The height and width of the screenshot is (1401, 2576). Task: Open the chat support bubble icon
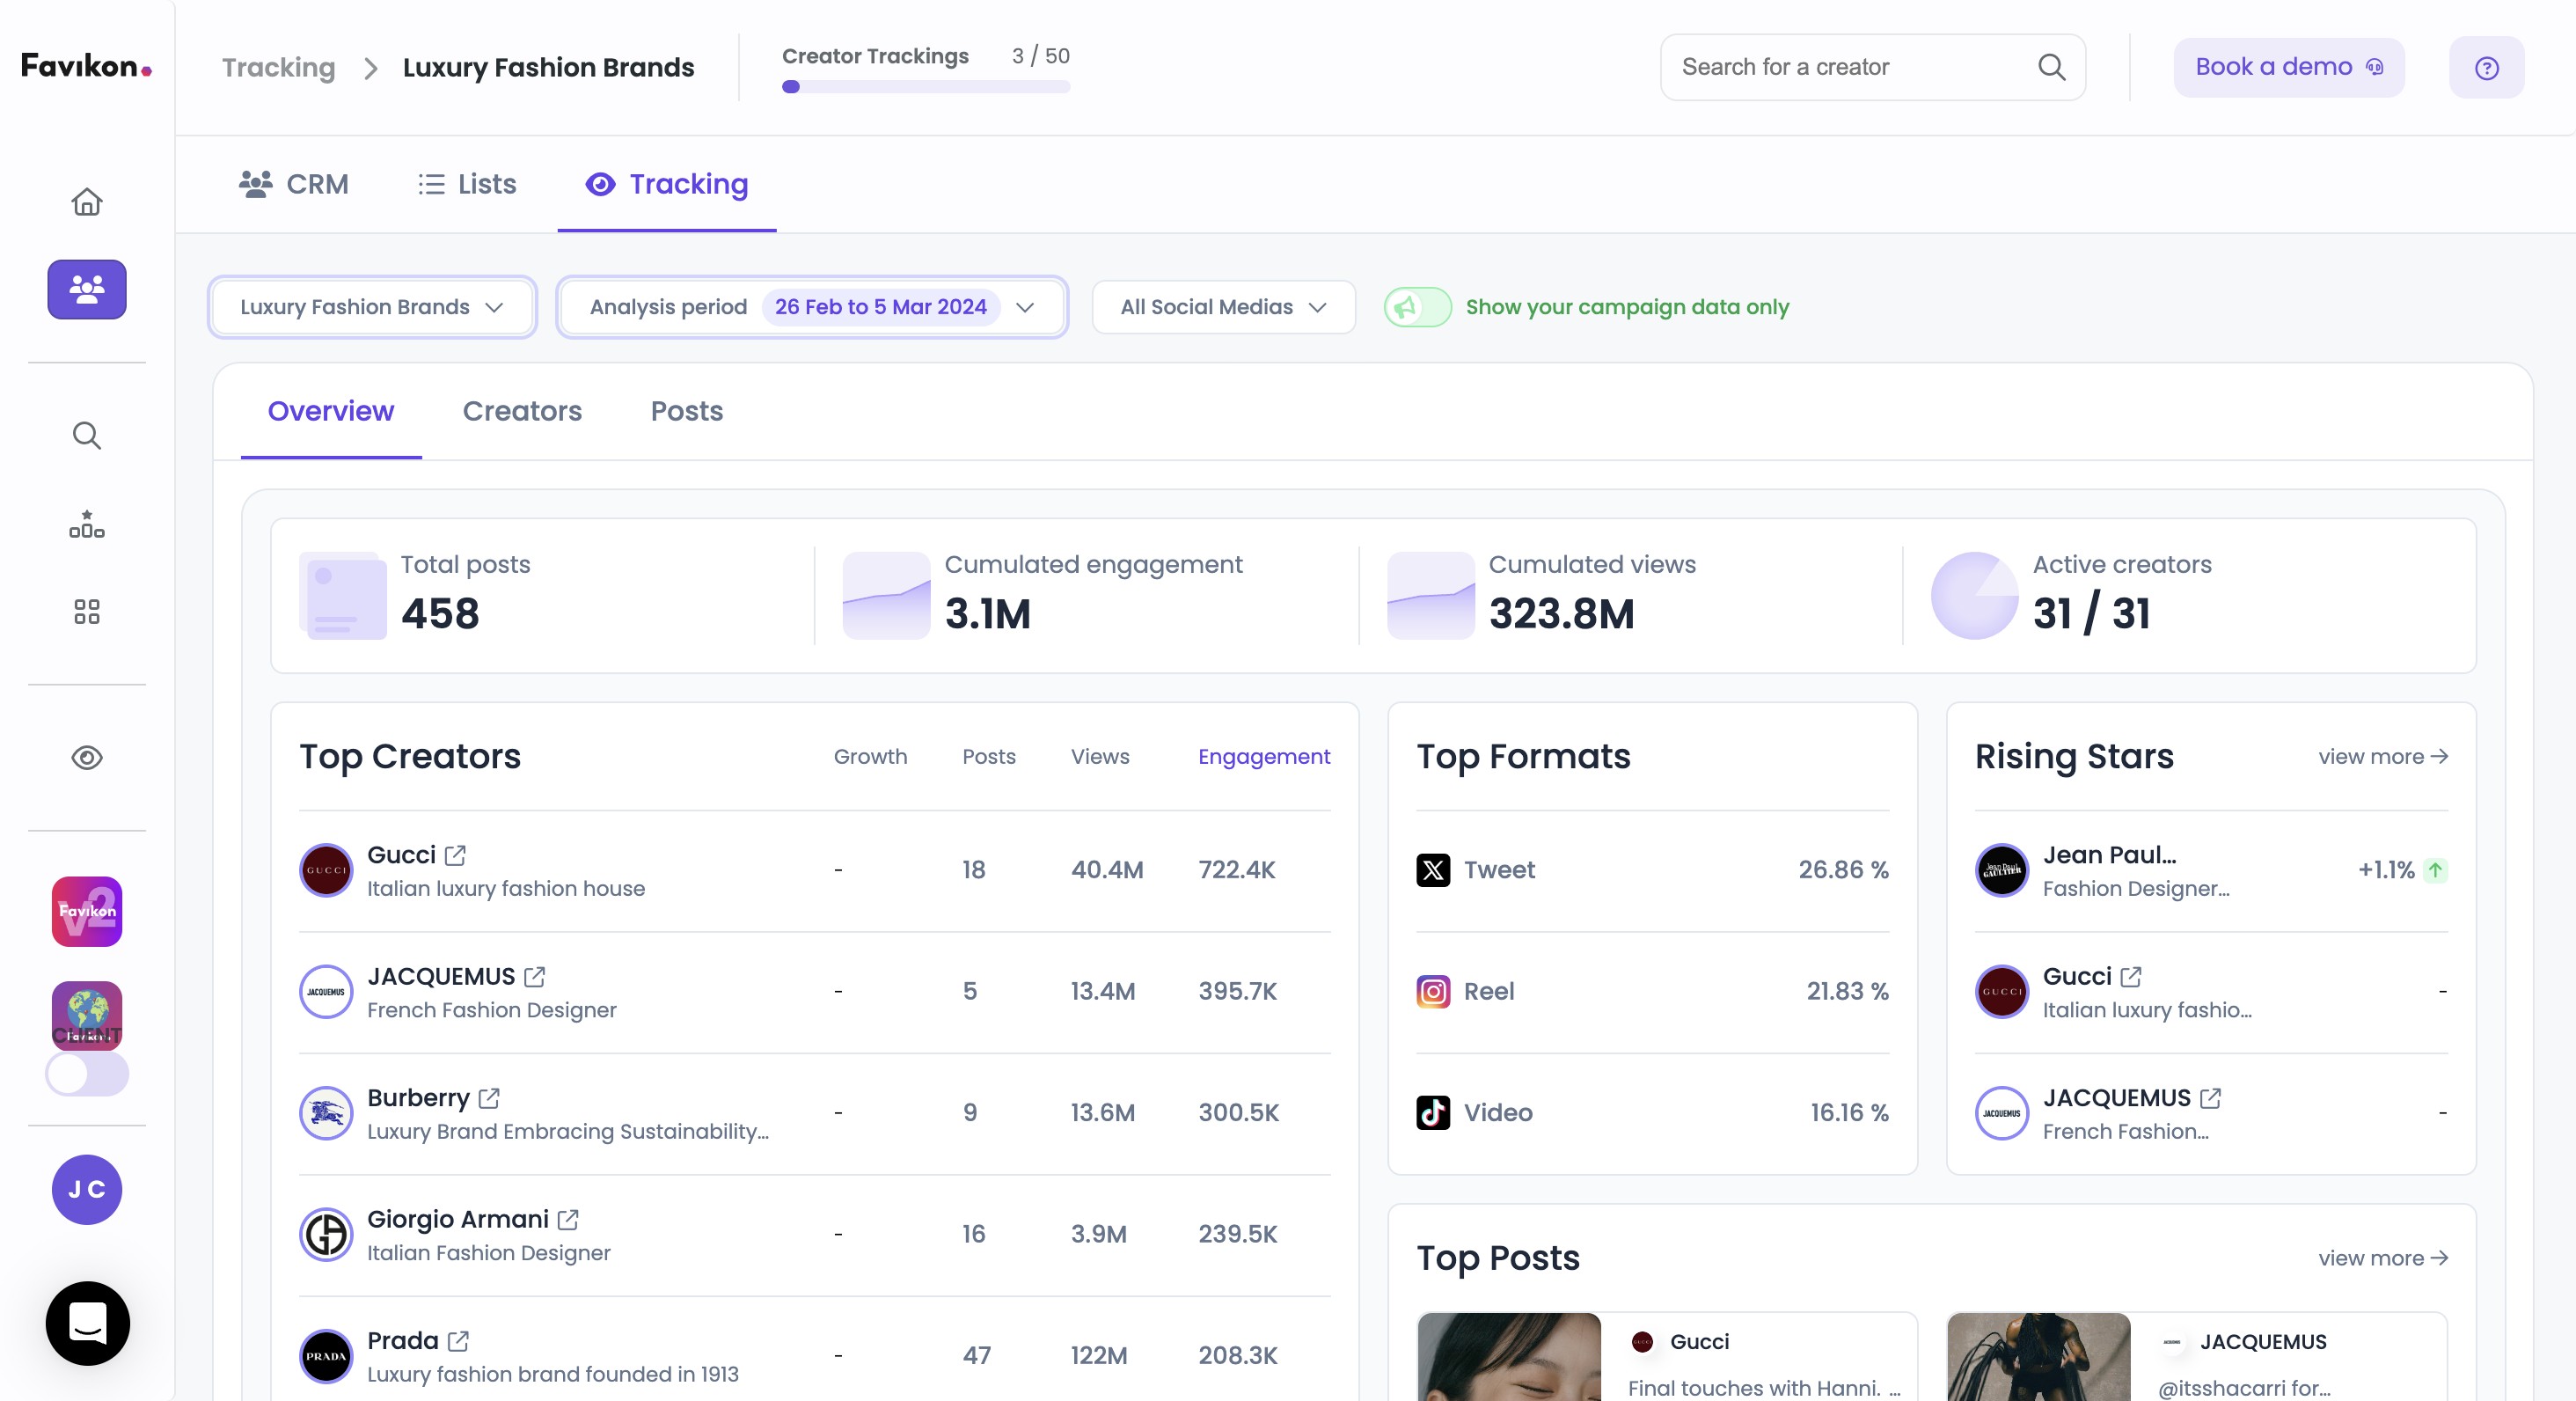(87, 1323)
